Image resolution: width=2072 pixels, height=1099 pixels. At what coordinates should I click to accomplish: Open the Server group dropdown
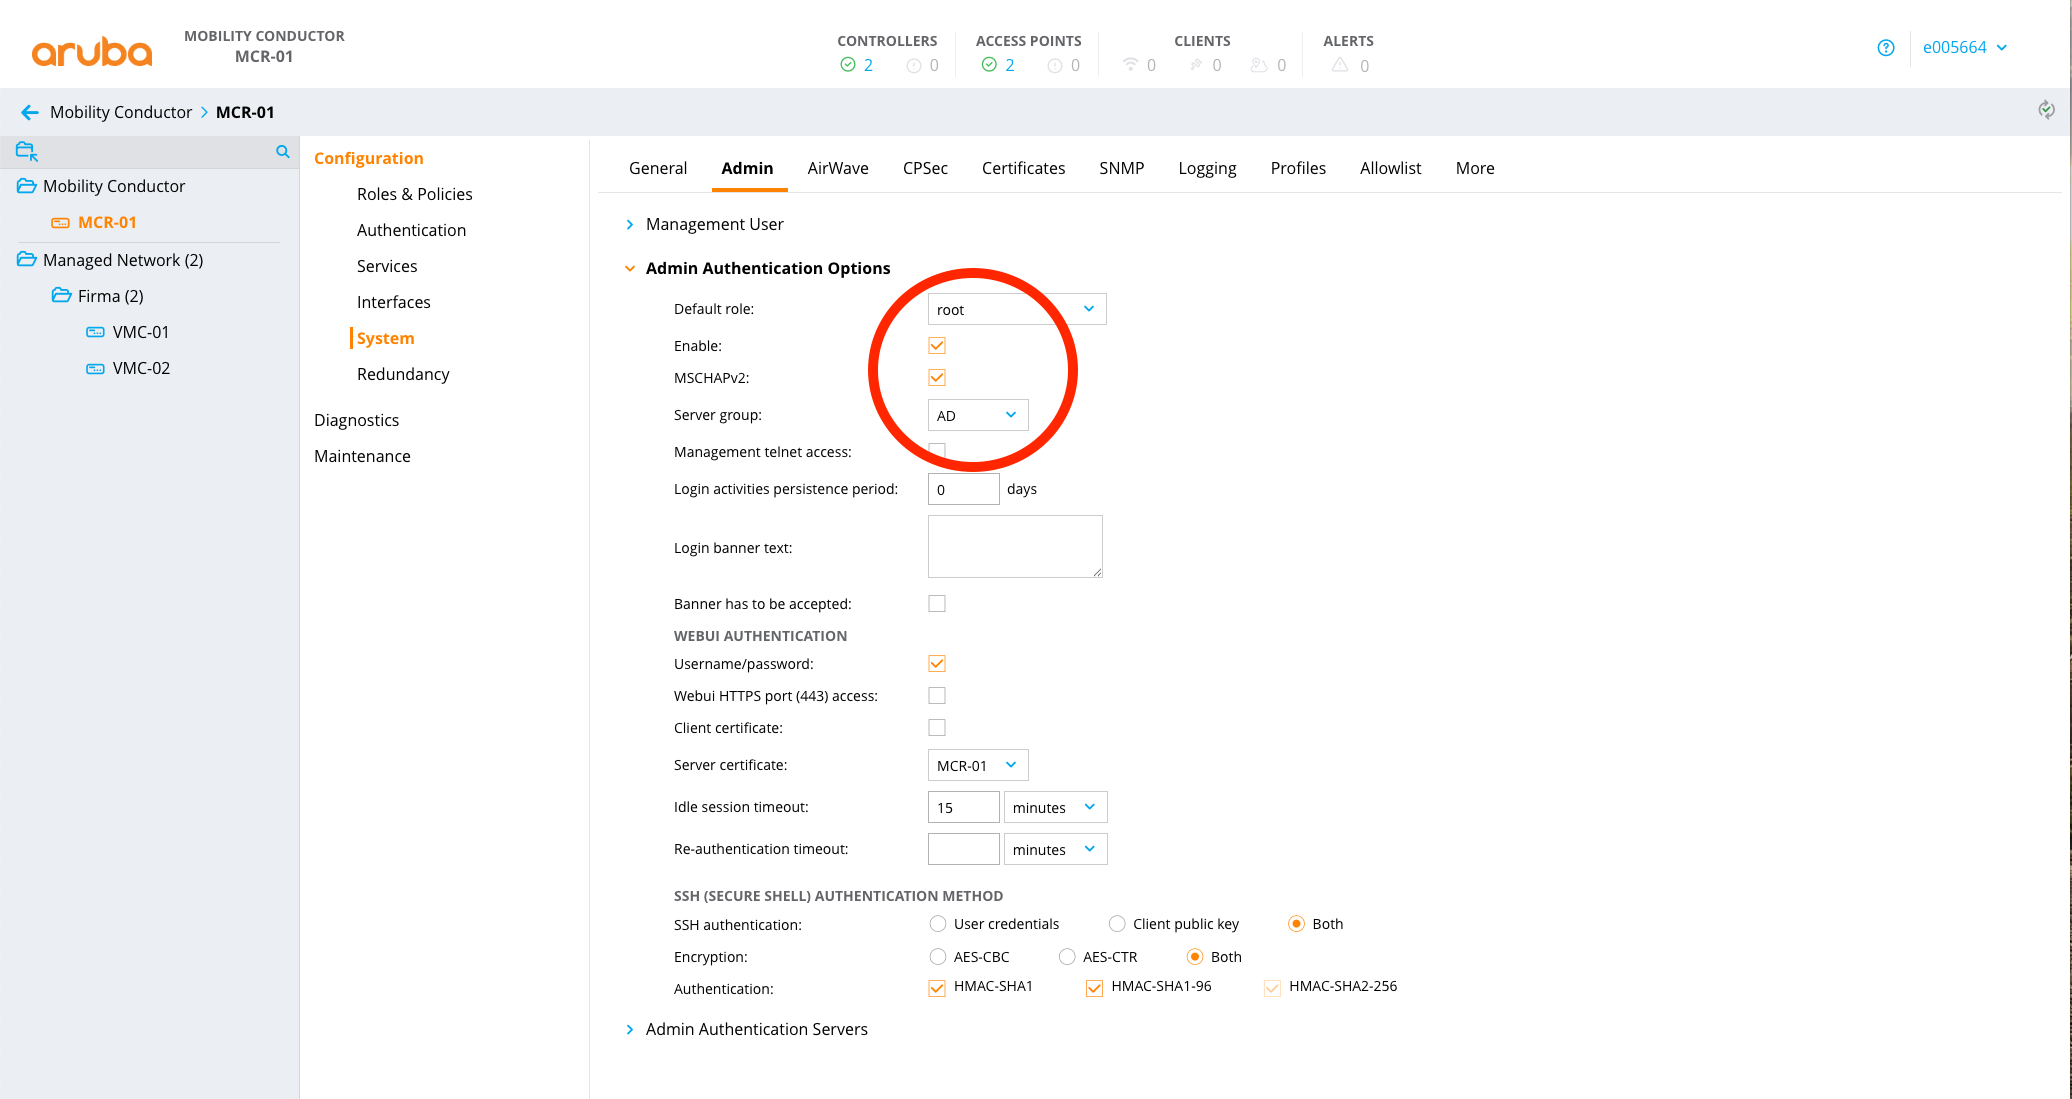(977, 415)
